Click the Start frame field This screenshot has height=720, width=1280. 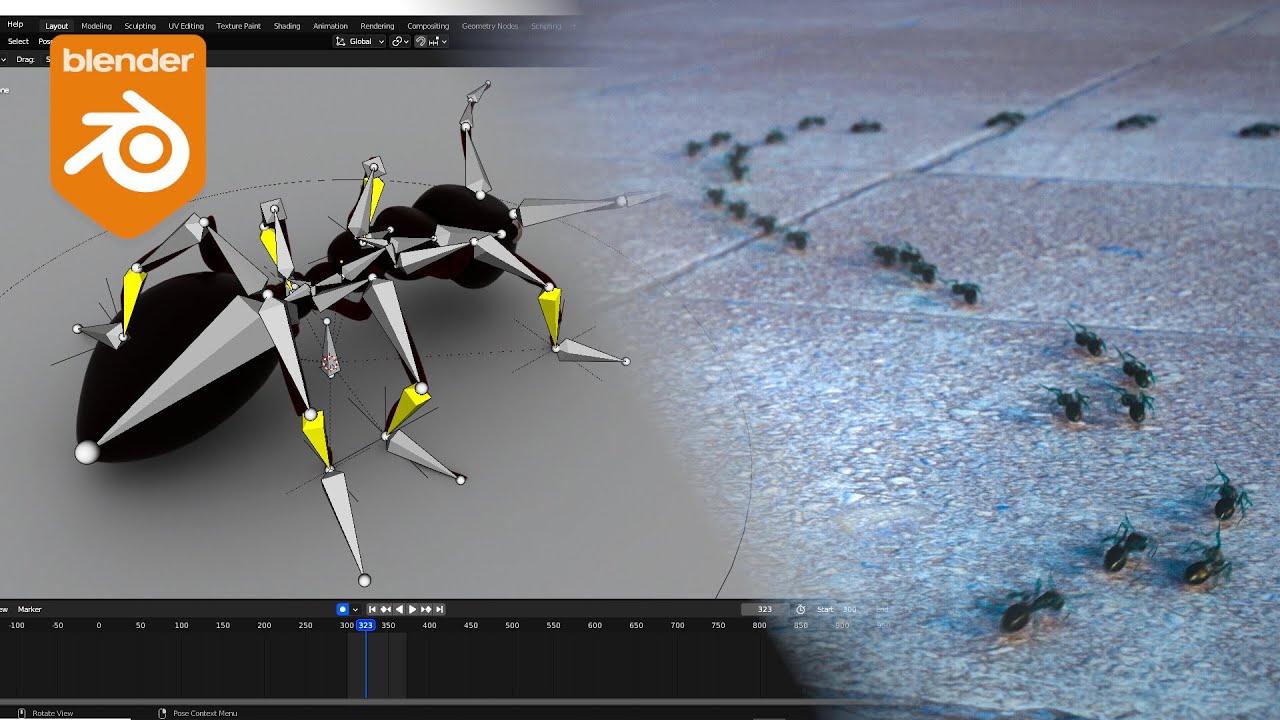837,609
